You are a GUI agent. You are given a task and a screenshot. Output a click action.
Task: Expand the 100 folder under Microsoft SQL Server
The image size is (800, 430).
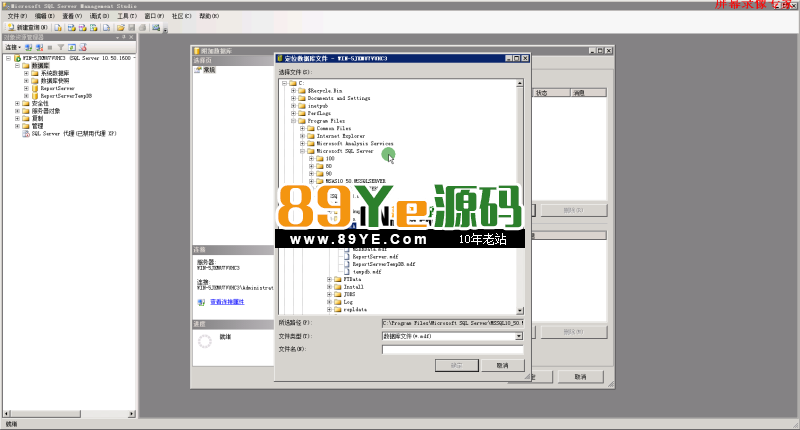point(311,159)
